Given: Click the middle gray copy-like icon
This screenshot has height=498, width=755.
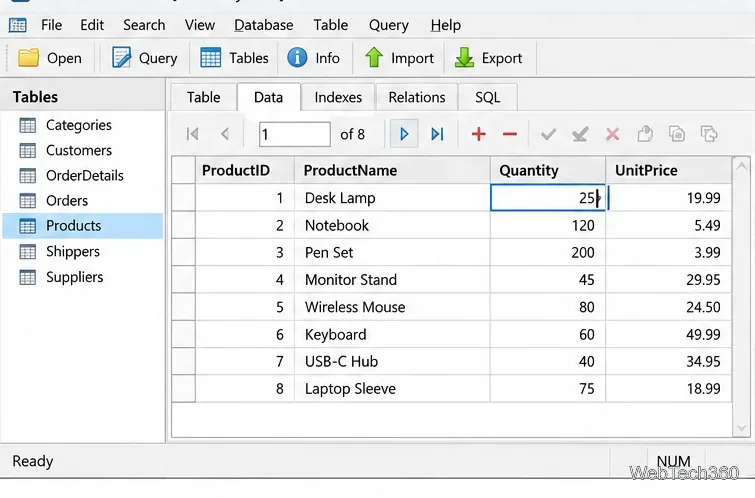Looking at the screenshot, I should (677, 134).
